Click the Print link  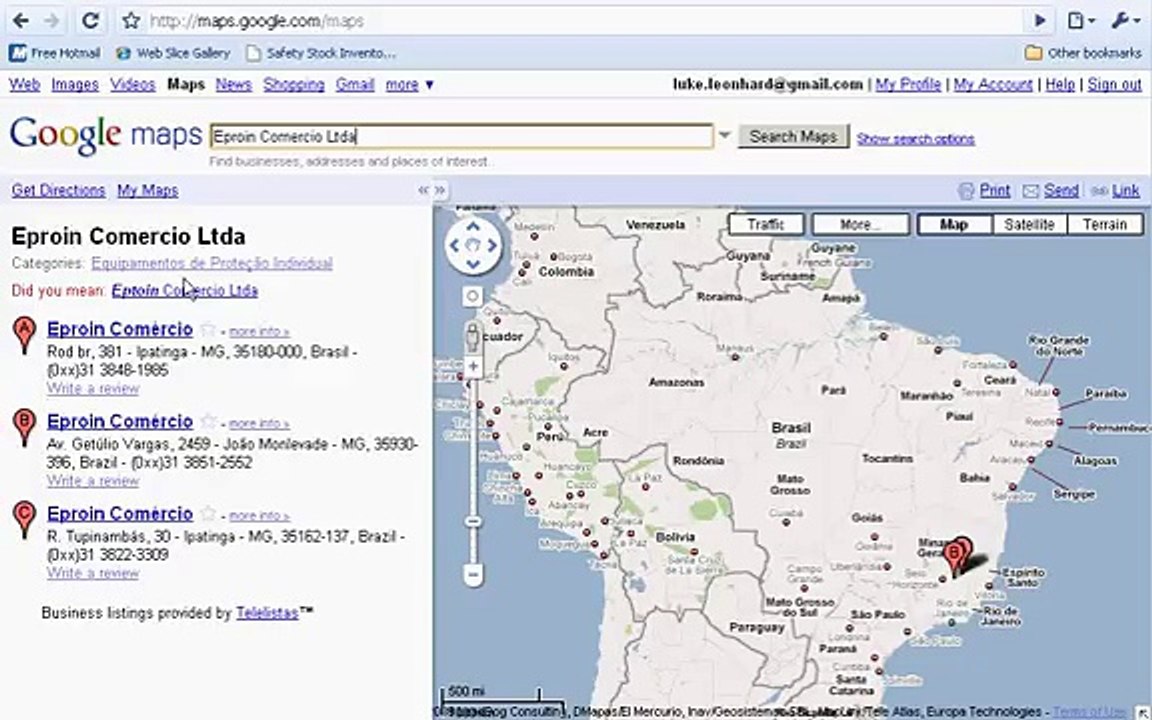click(x=995, y=190)
